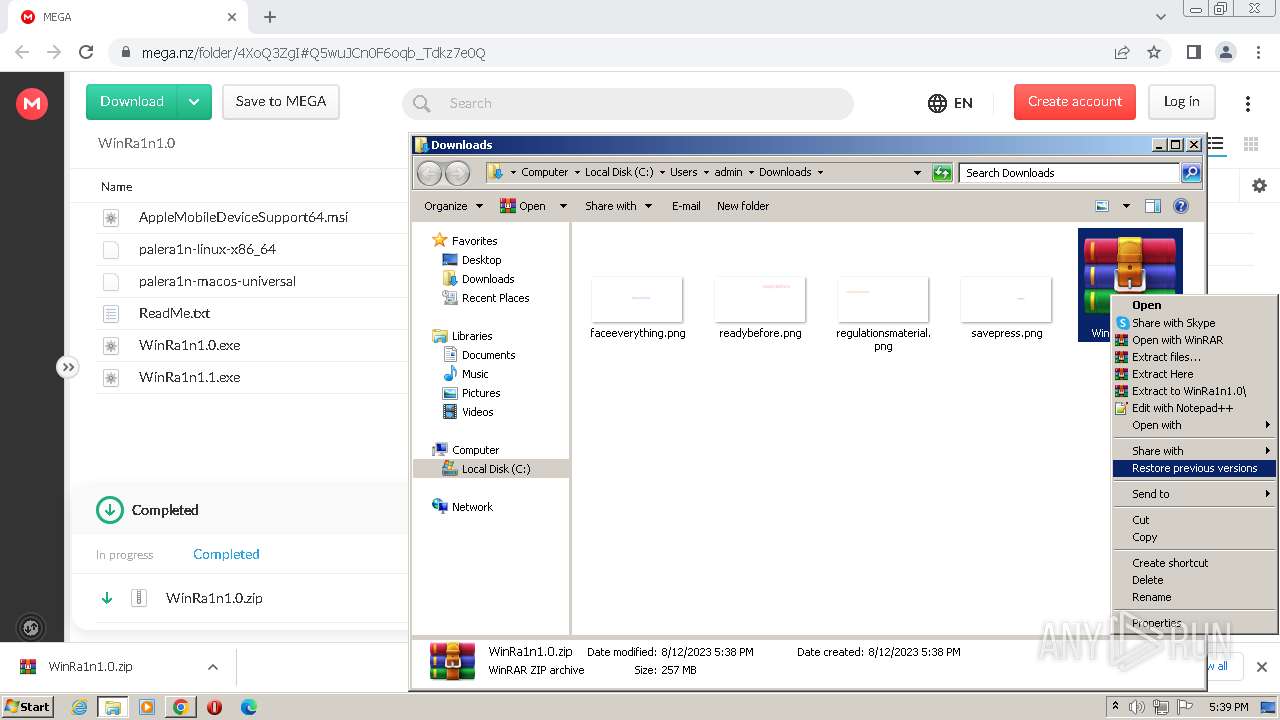
Task: Click the Name column header in MEGA
Action: [116, 187]
